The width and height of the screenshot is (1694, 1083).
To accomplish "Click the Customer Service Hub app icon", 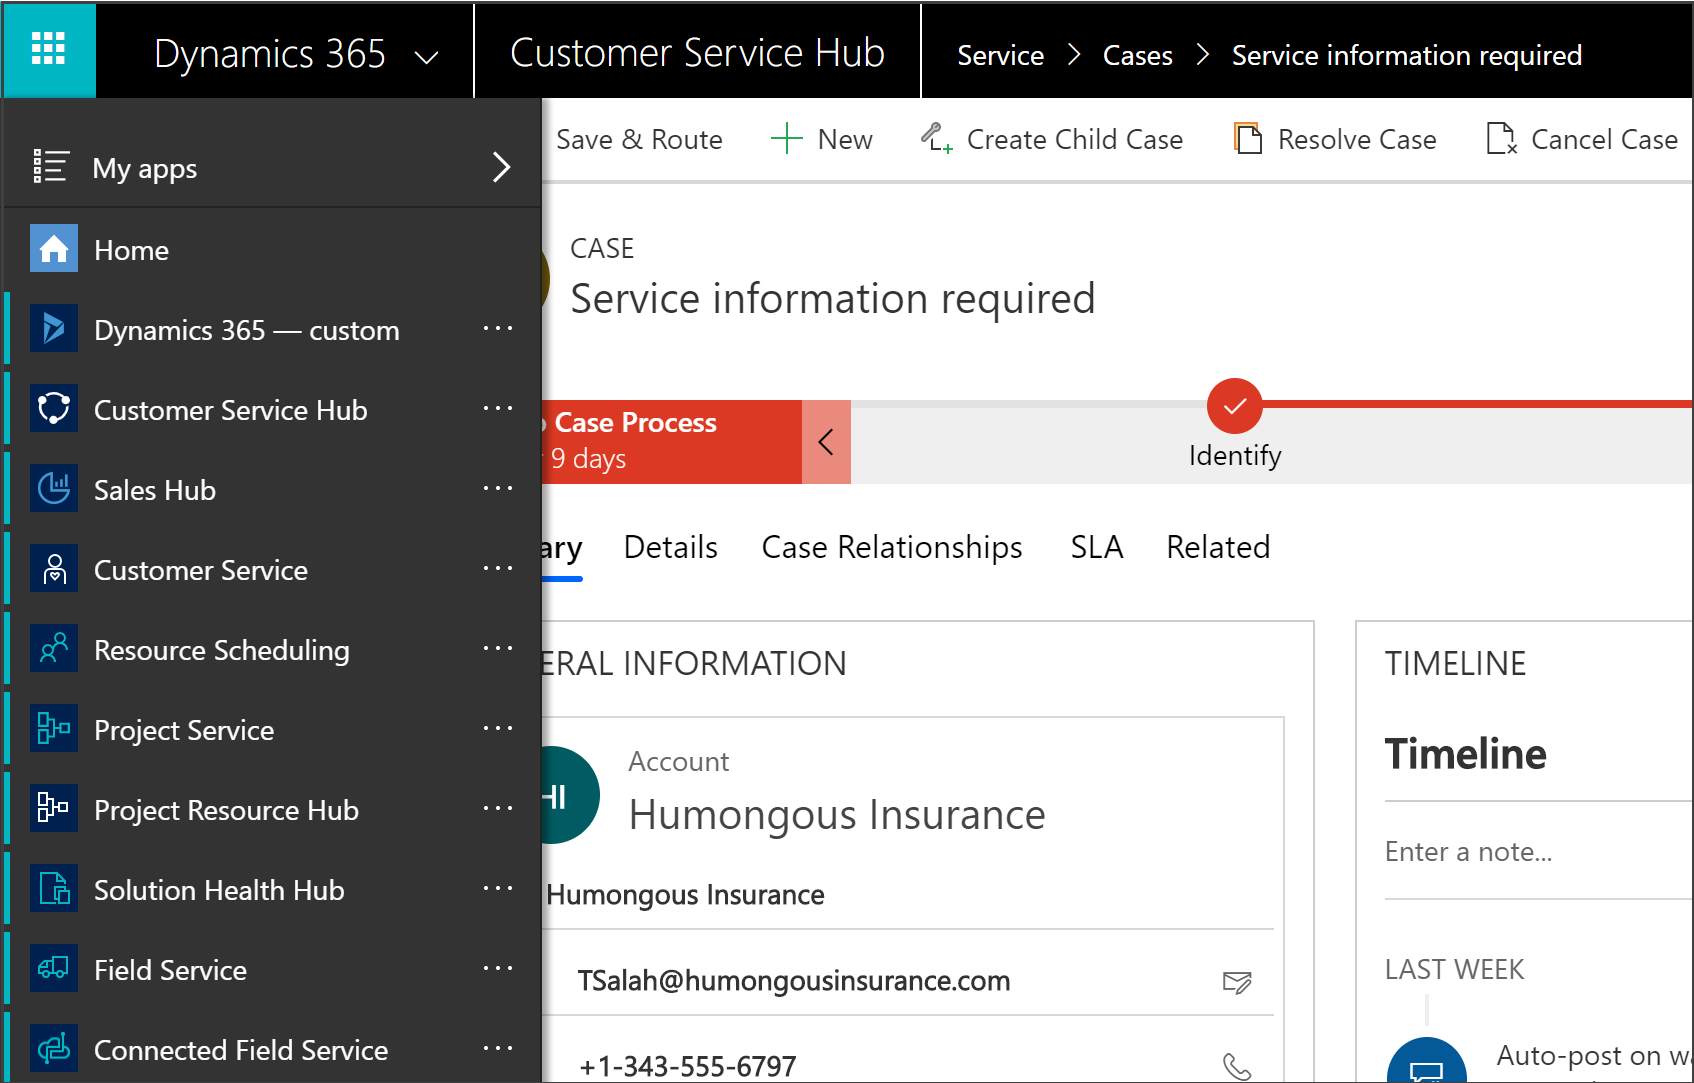I will (54, 408).
